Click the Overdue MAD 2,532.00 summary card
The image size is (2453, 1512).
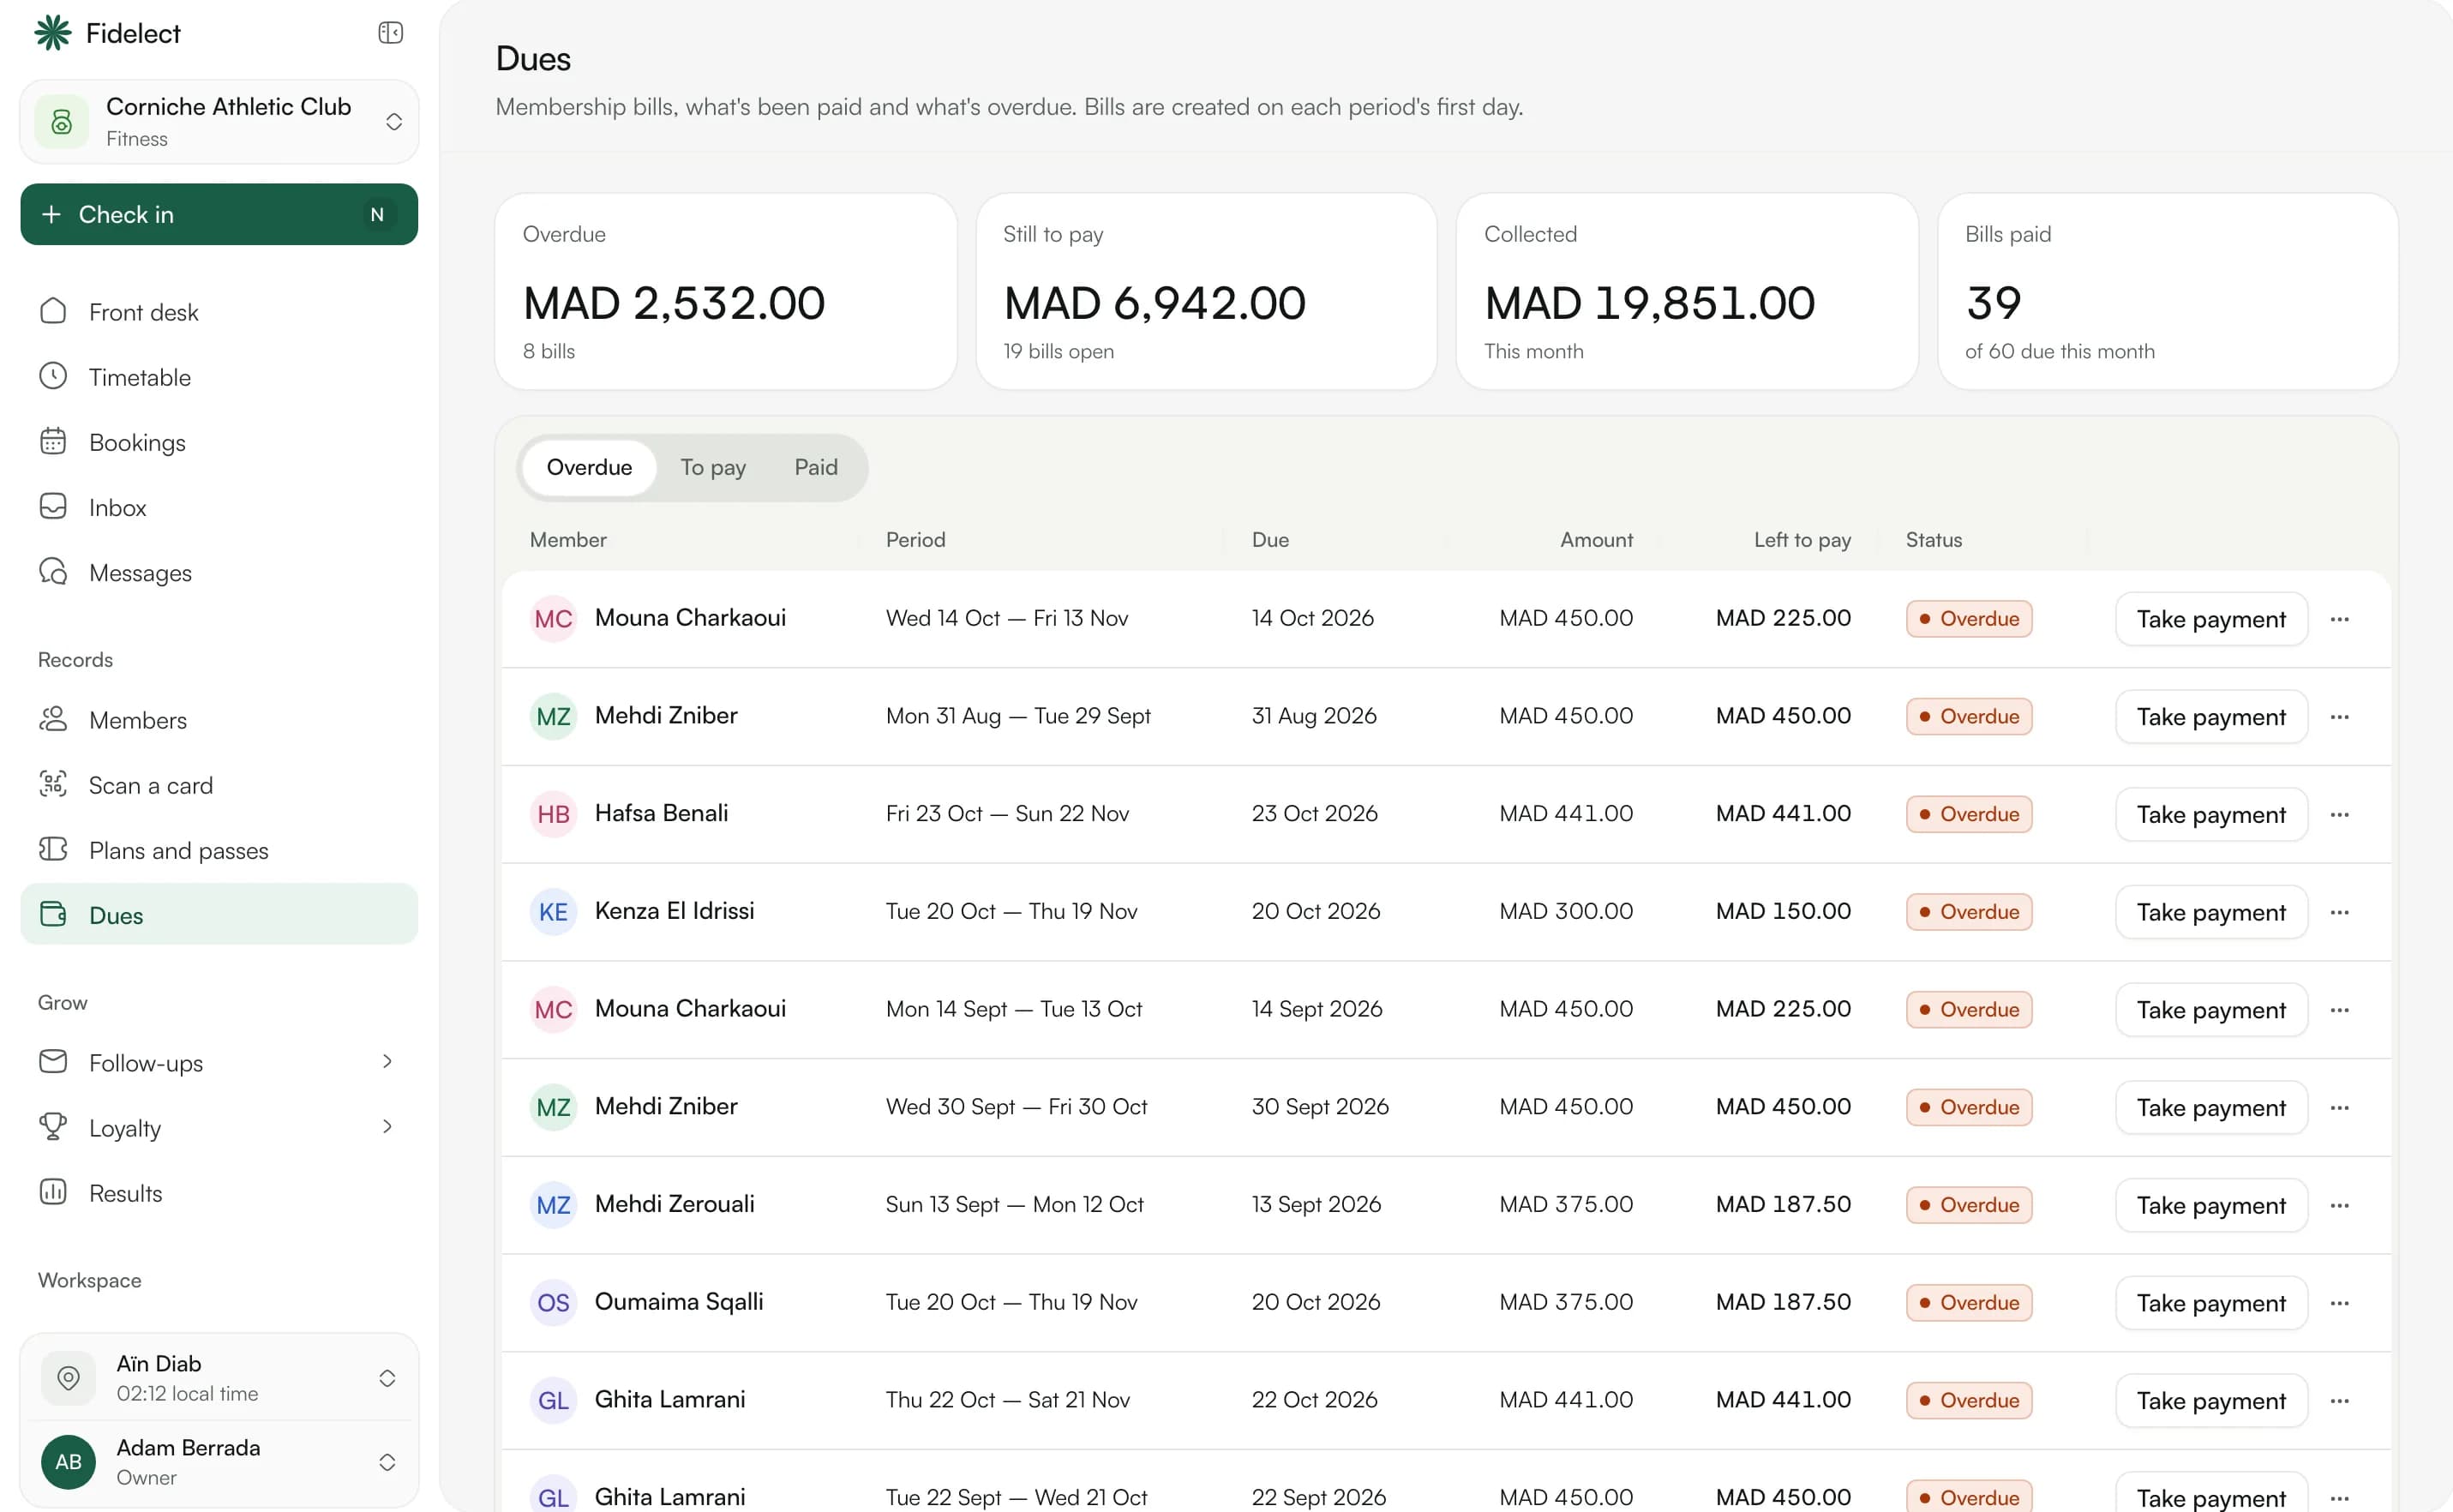(726, 291)
